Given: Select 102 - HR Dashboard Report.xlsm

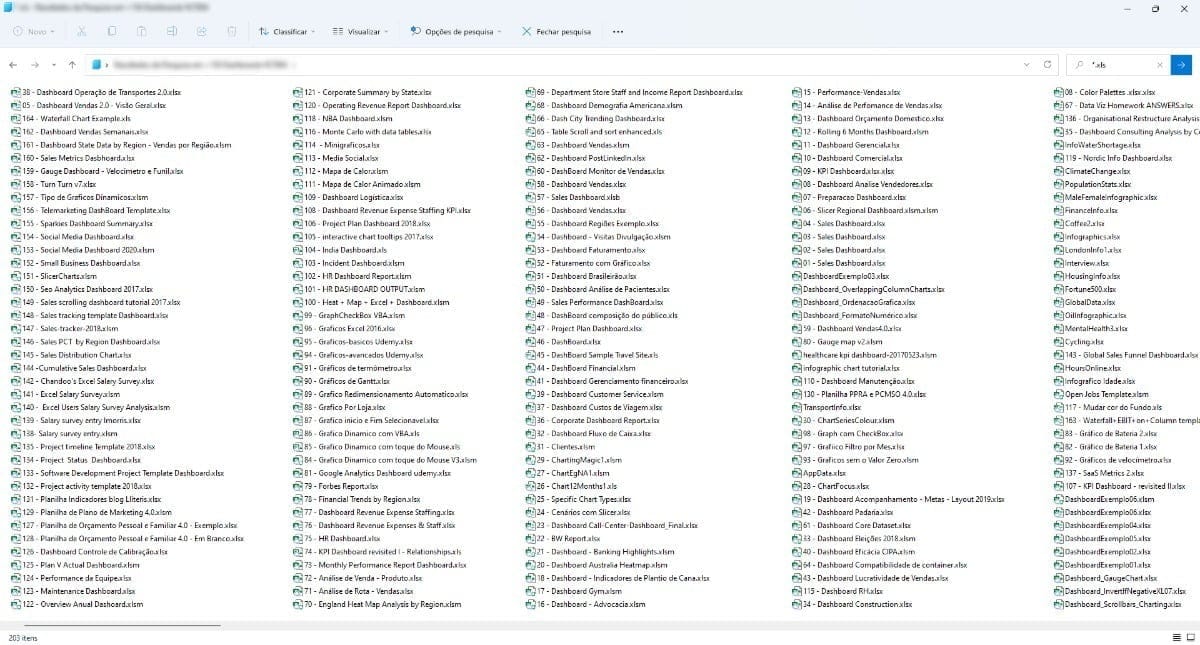Looking at the screenshot, I should (x=352, y=276).
